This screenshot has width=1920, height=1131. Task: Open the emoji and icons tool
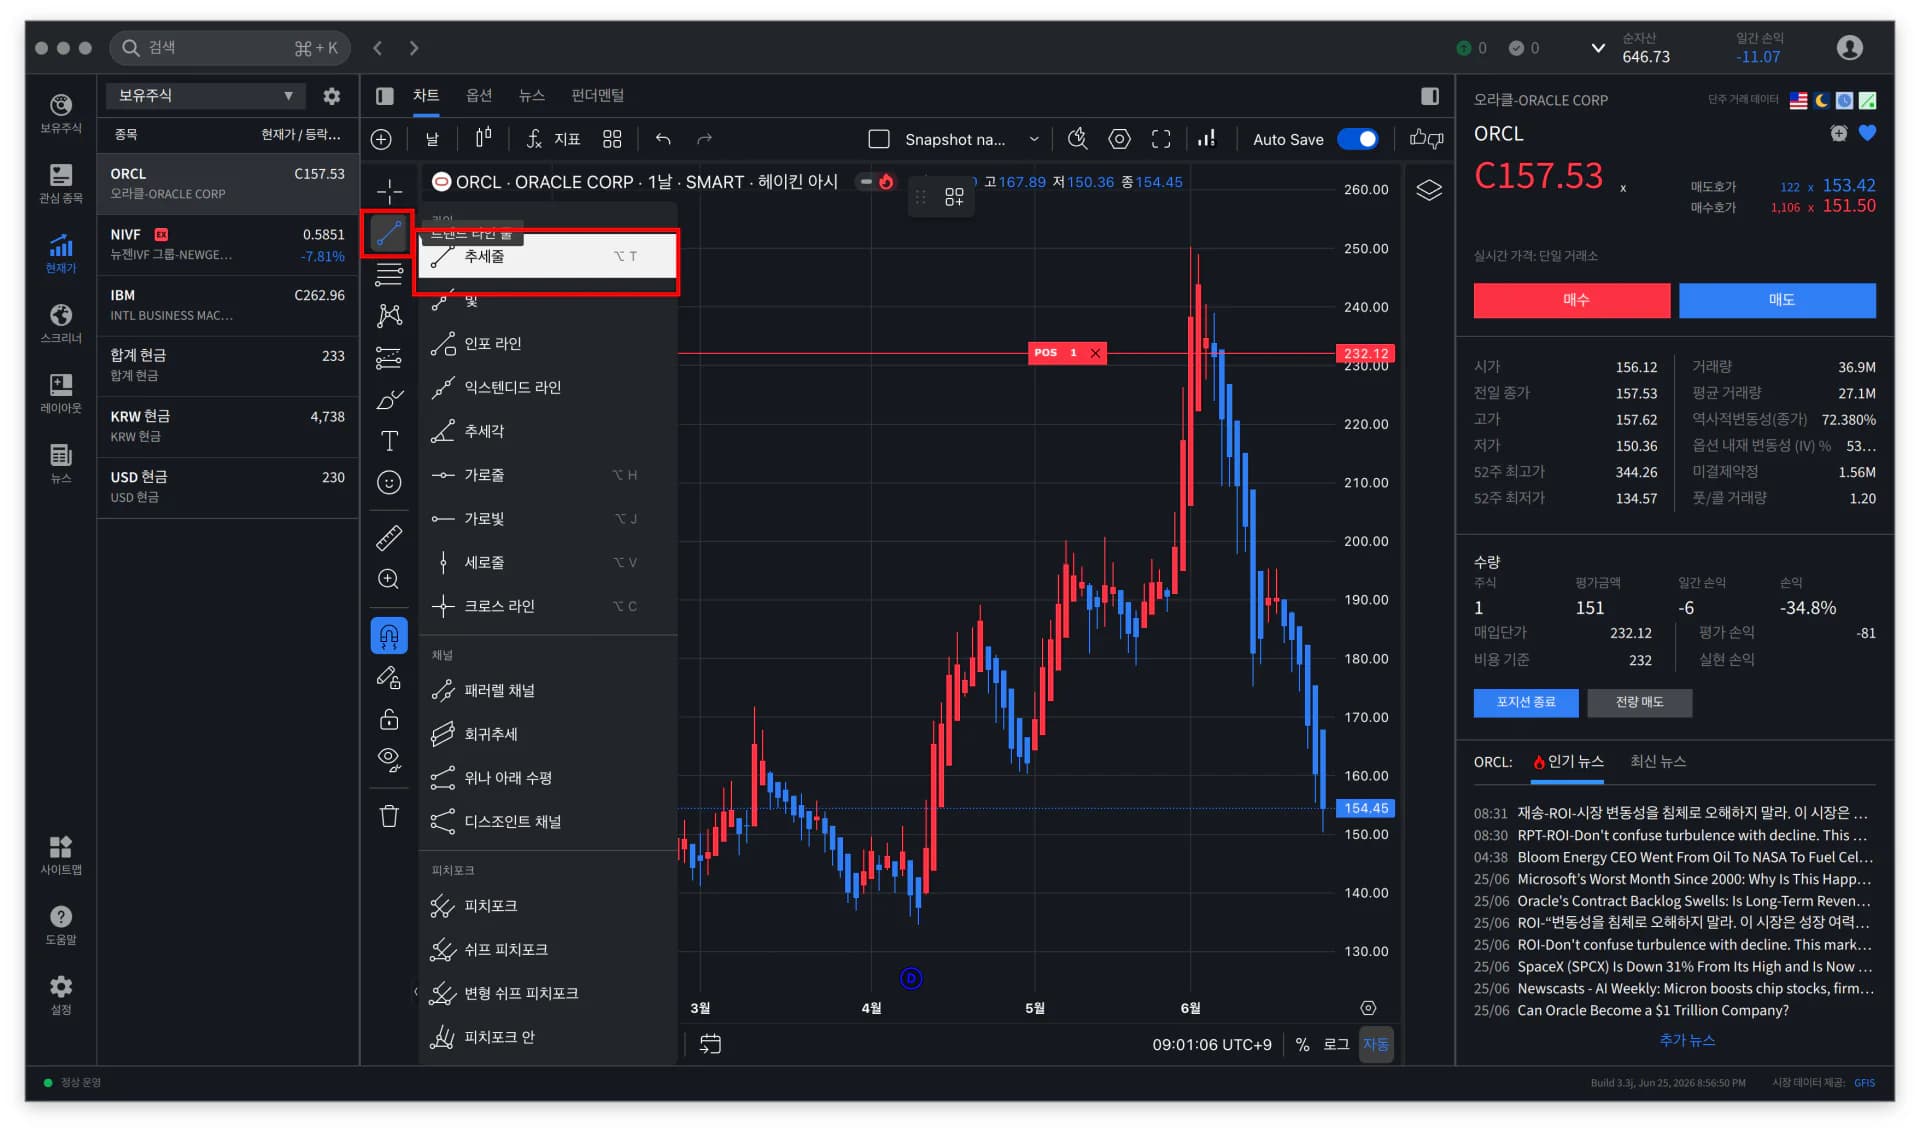pos(389,483)
